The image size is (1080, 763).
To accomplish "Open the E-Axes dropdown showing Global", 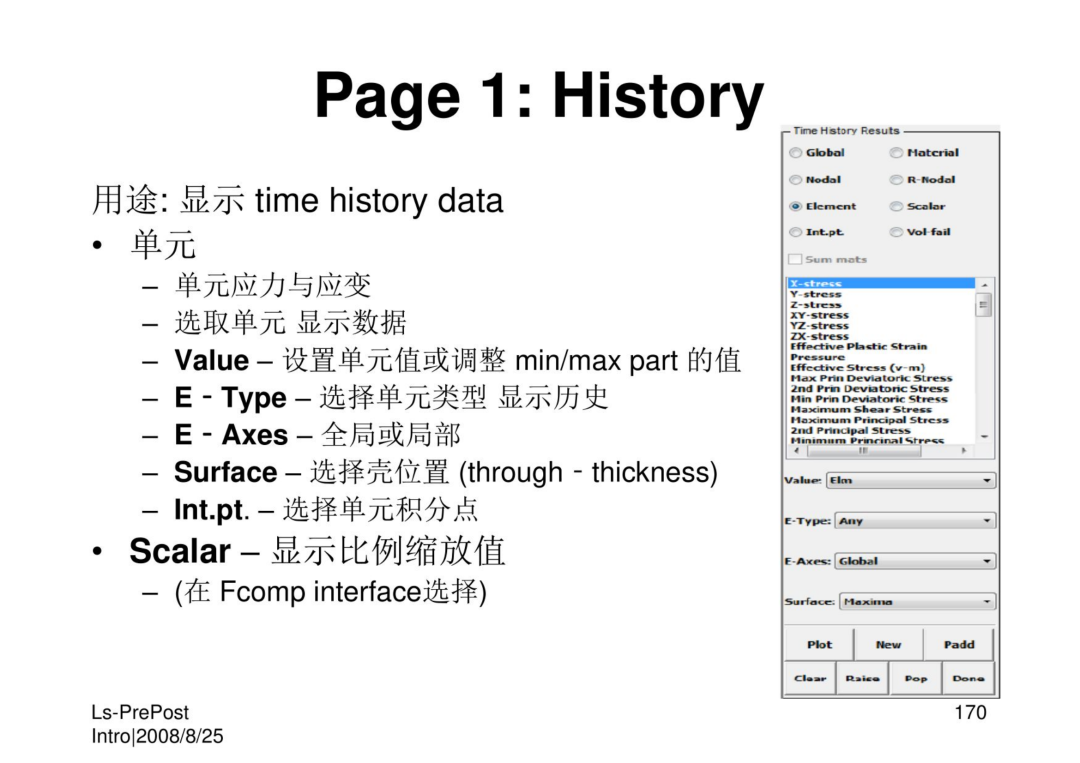I will click(x=915, y=561).
